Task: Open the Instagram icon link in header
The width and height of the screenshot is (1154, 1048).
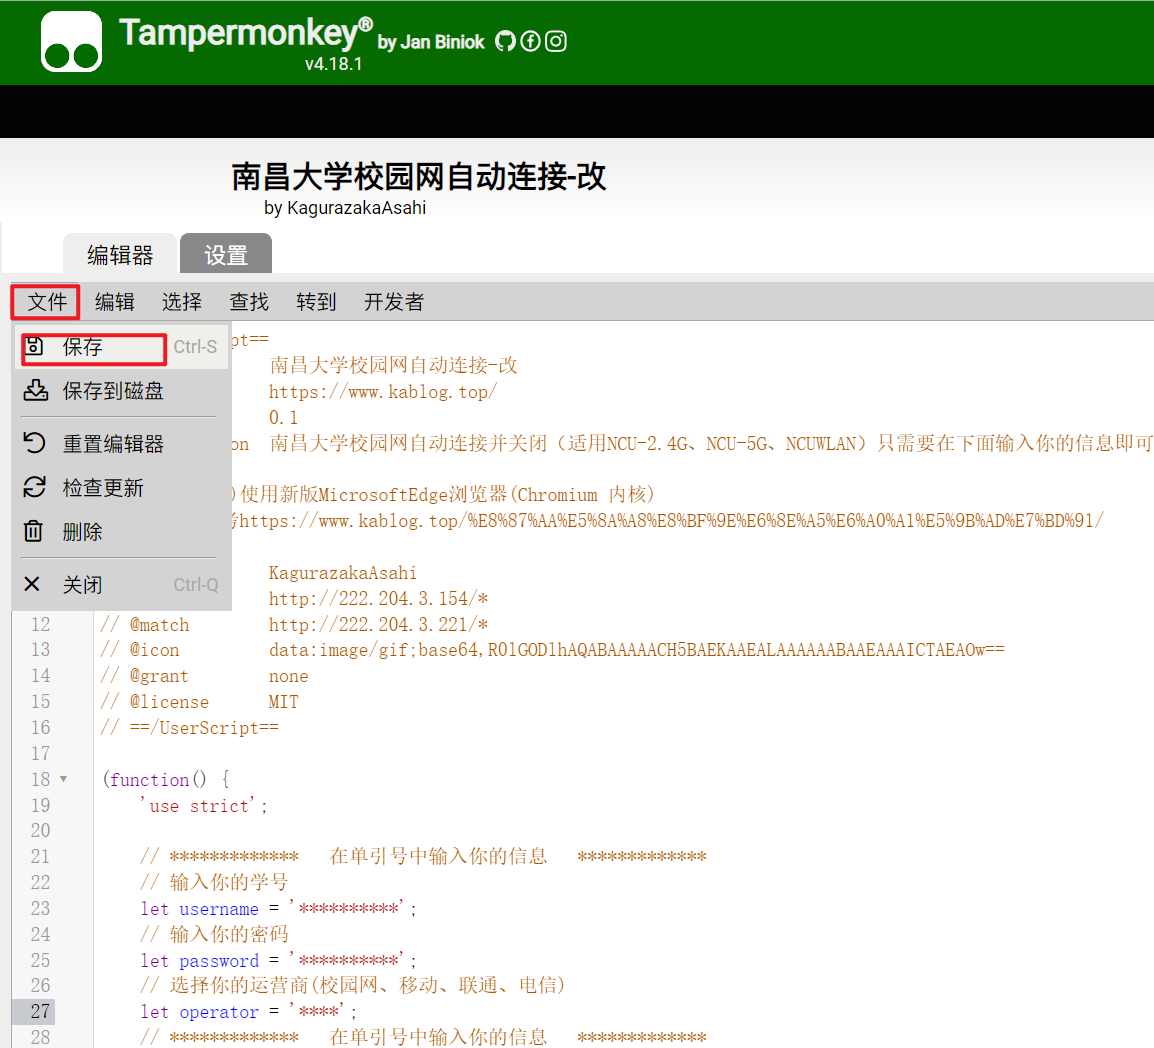Action: click(556, 41)
